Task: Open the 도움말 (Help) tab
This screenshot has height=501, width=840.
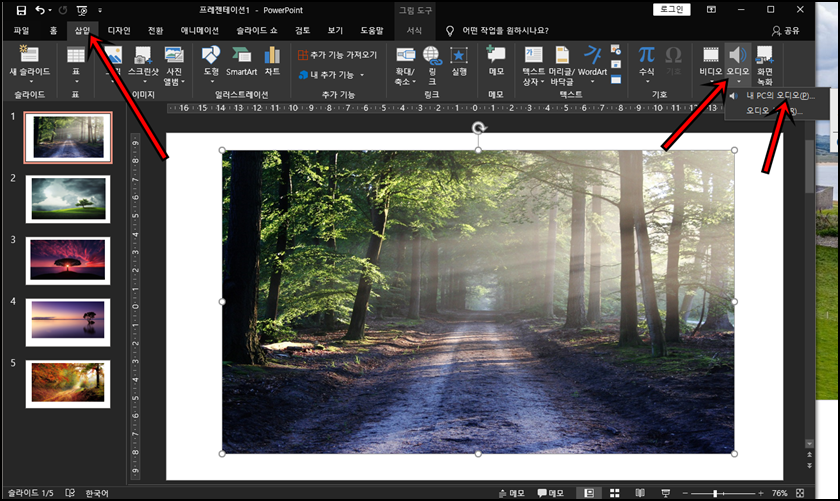Action: coord(372,31)
